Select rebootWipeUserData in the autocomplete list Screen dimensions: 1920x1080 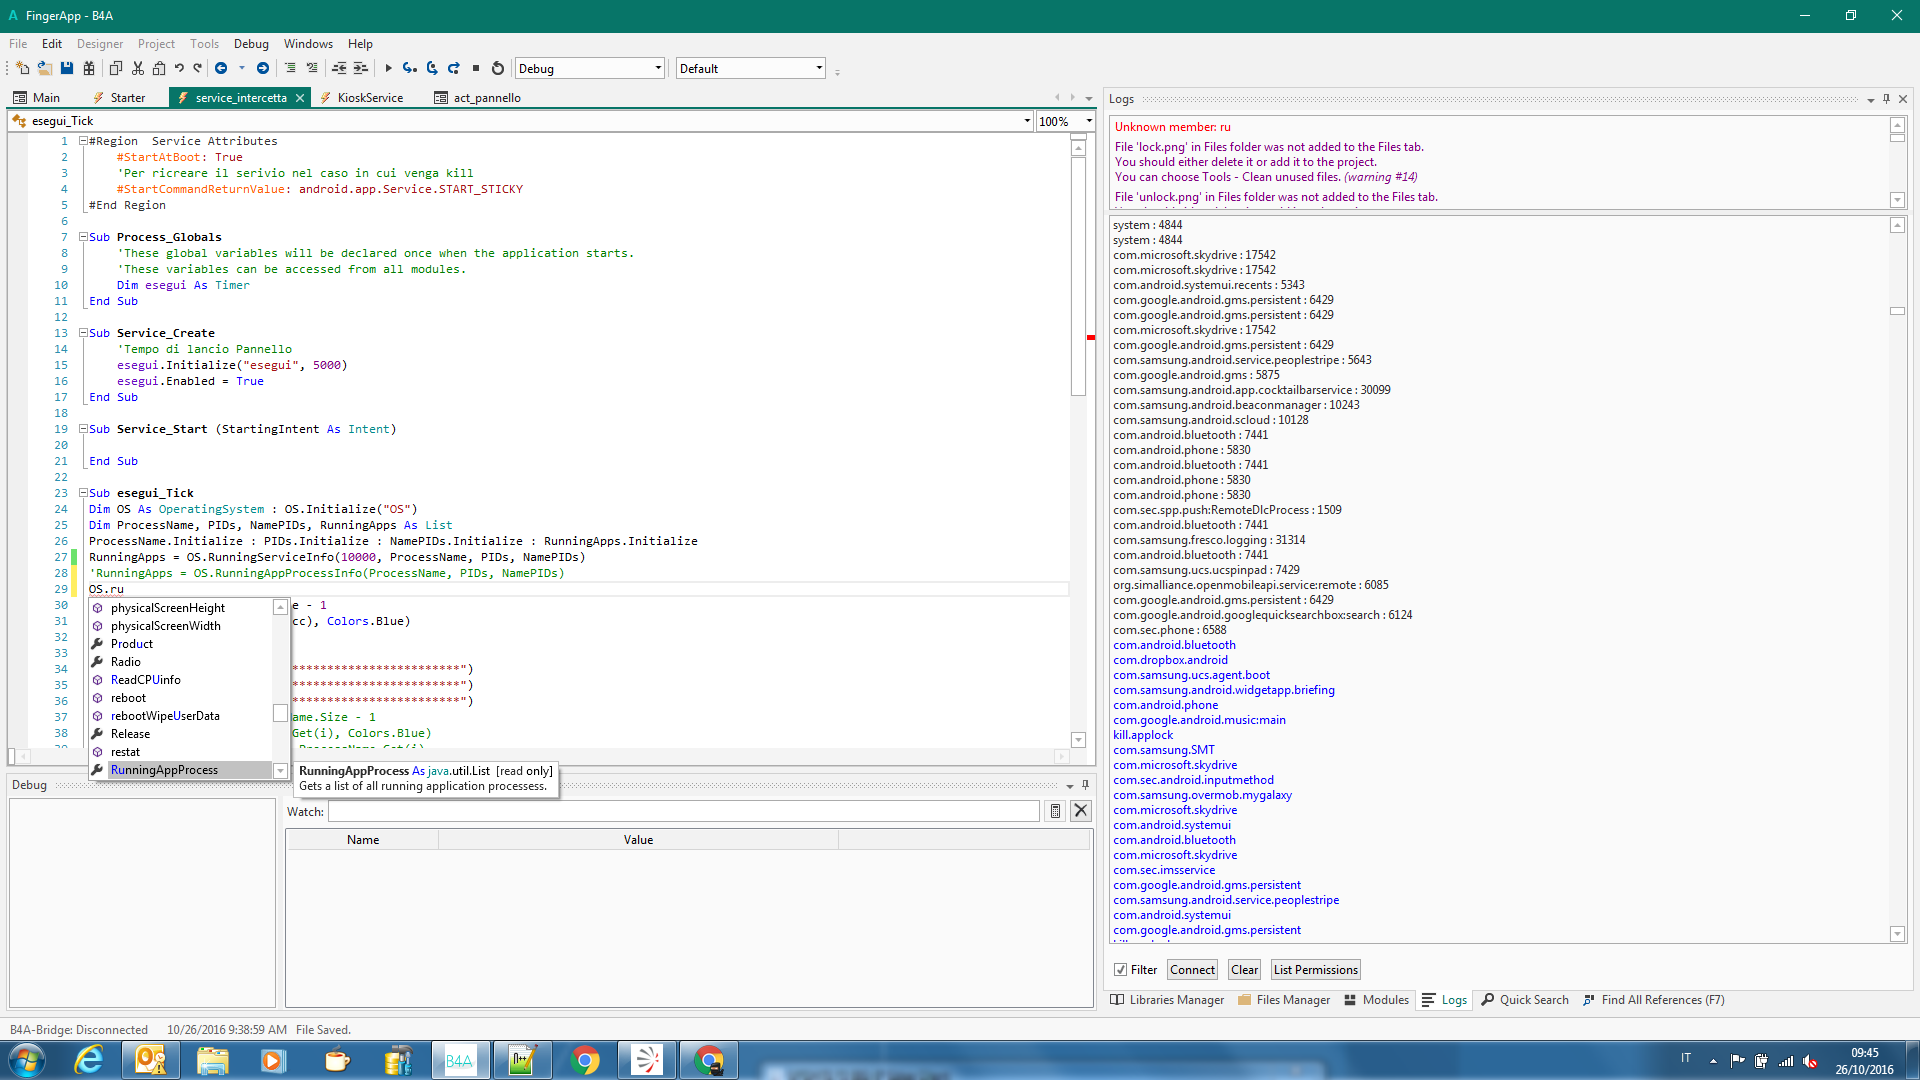180,716
